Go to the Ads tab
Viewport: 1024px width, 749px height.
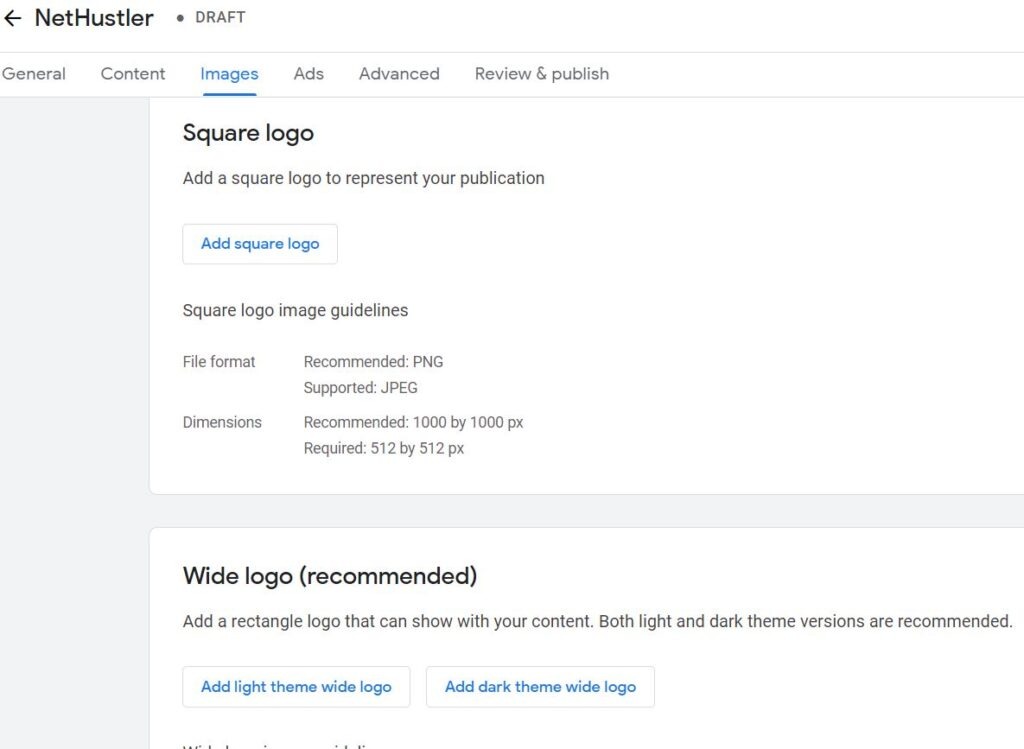pos(308,74)
